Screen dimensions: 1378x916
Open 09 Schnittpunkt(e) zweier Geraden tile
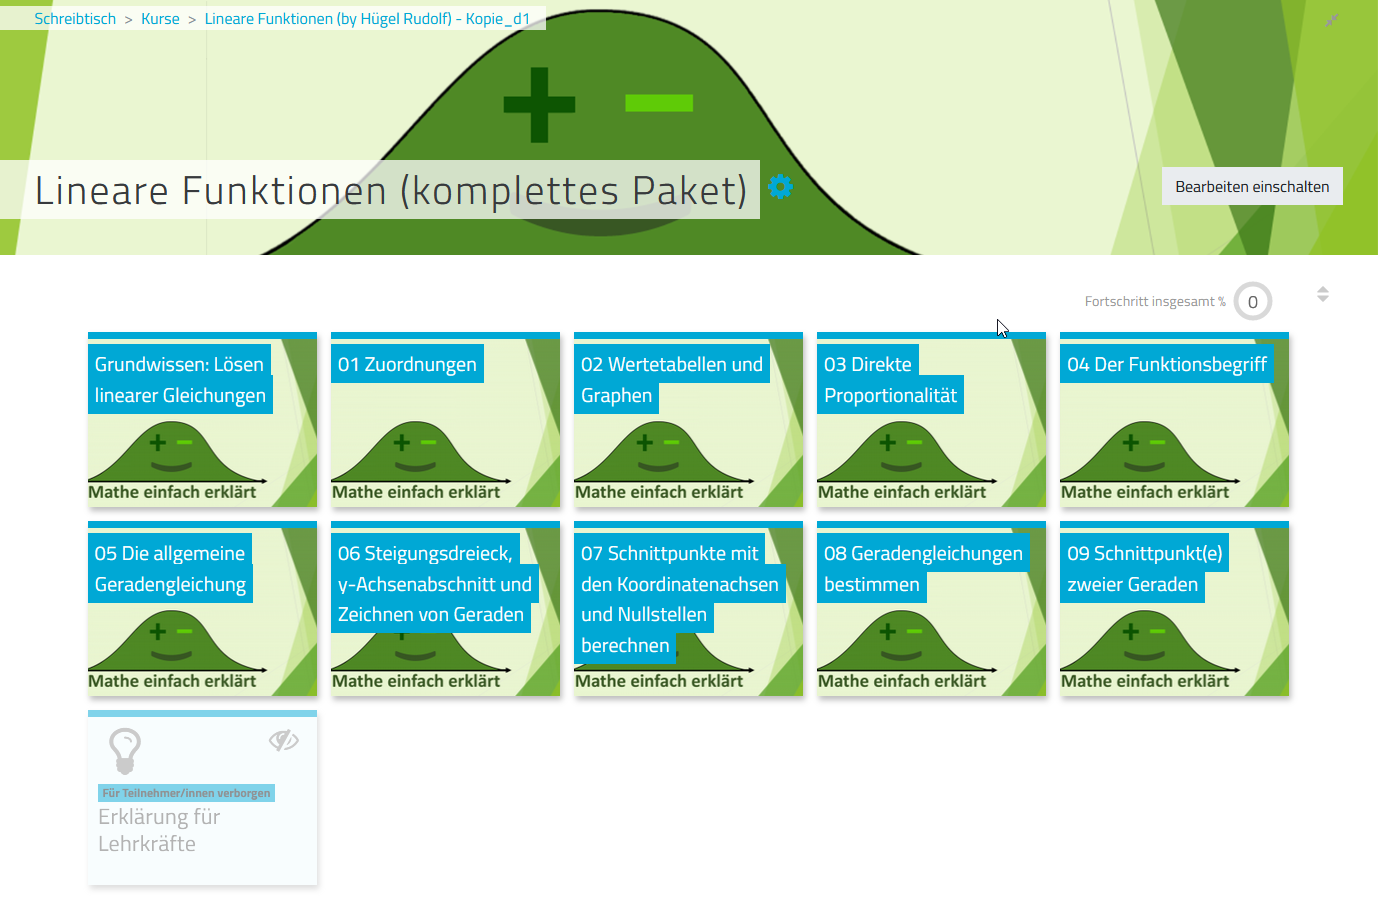[x=1174, y=609]
